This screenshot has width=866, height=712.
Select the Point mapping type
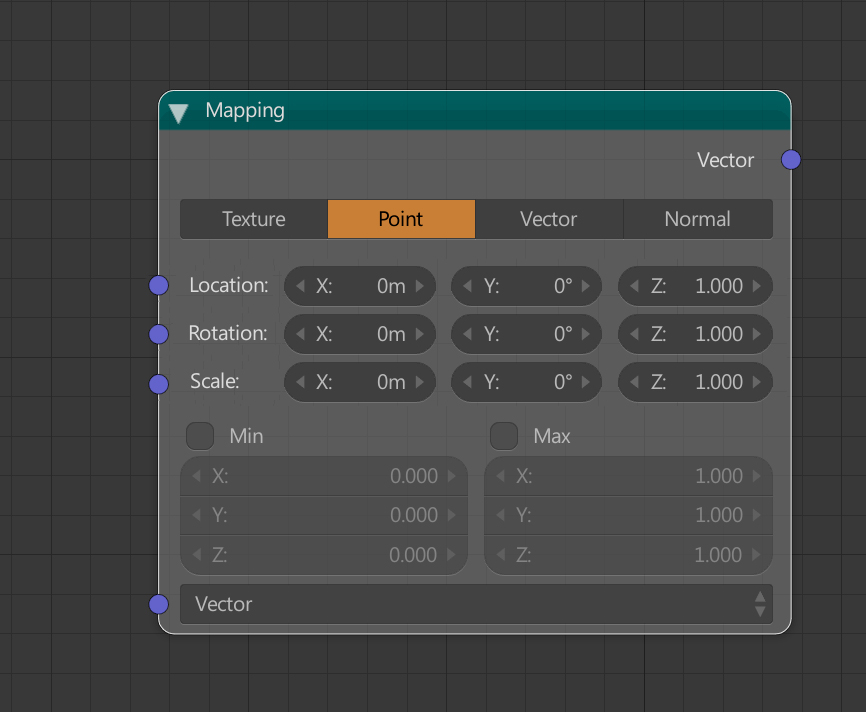[402, 219]
